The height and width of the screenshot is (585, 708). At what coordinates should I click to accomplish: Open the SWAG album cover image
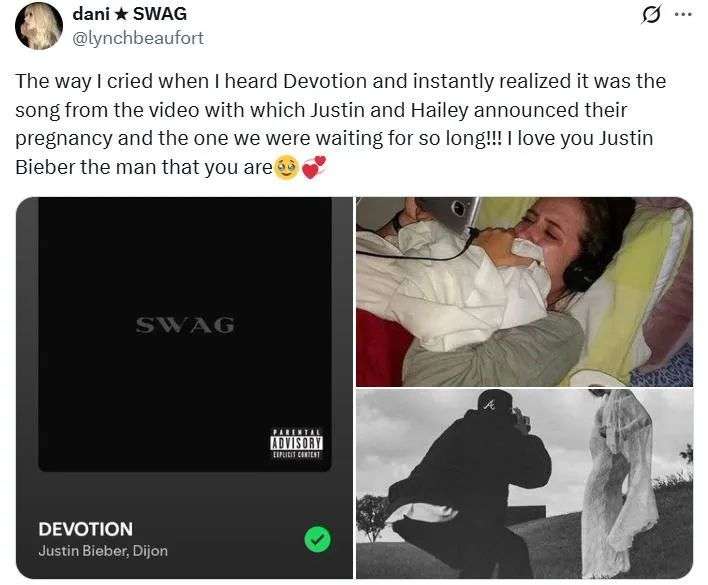point(185,334)
